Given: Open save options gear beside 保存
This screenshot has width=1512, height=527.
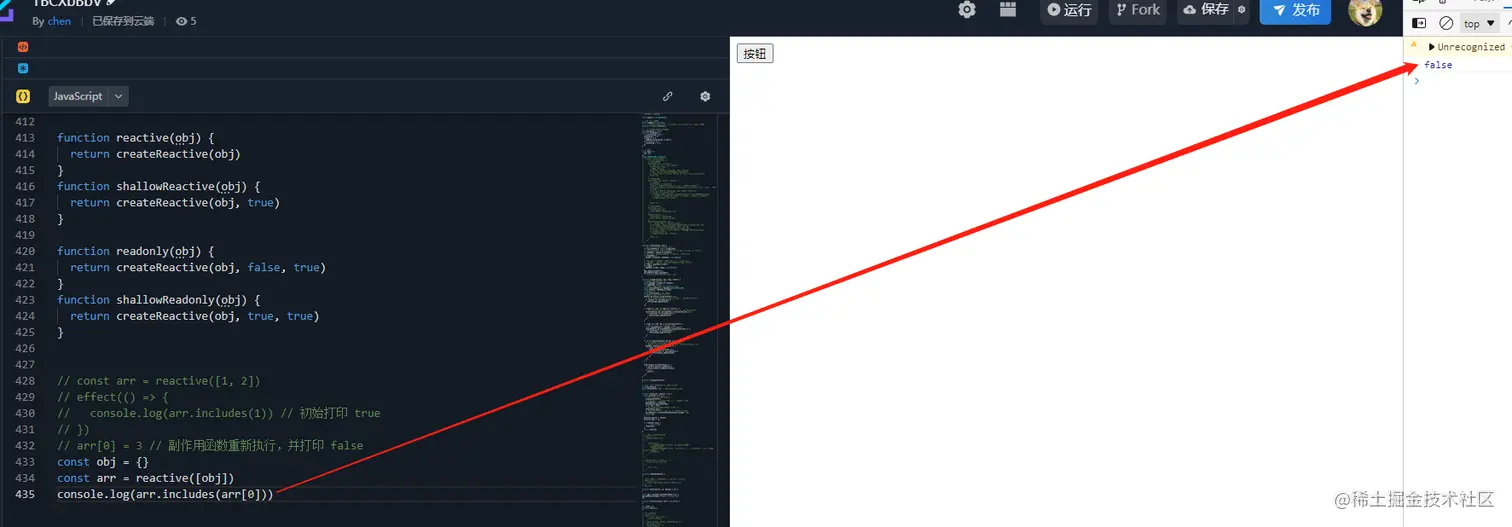Looking at the screenshot, I should tap(1242, 10).
